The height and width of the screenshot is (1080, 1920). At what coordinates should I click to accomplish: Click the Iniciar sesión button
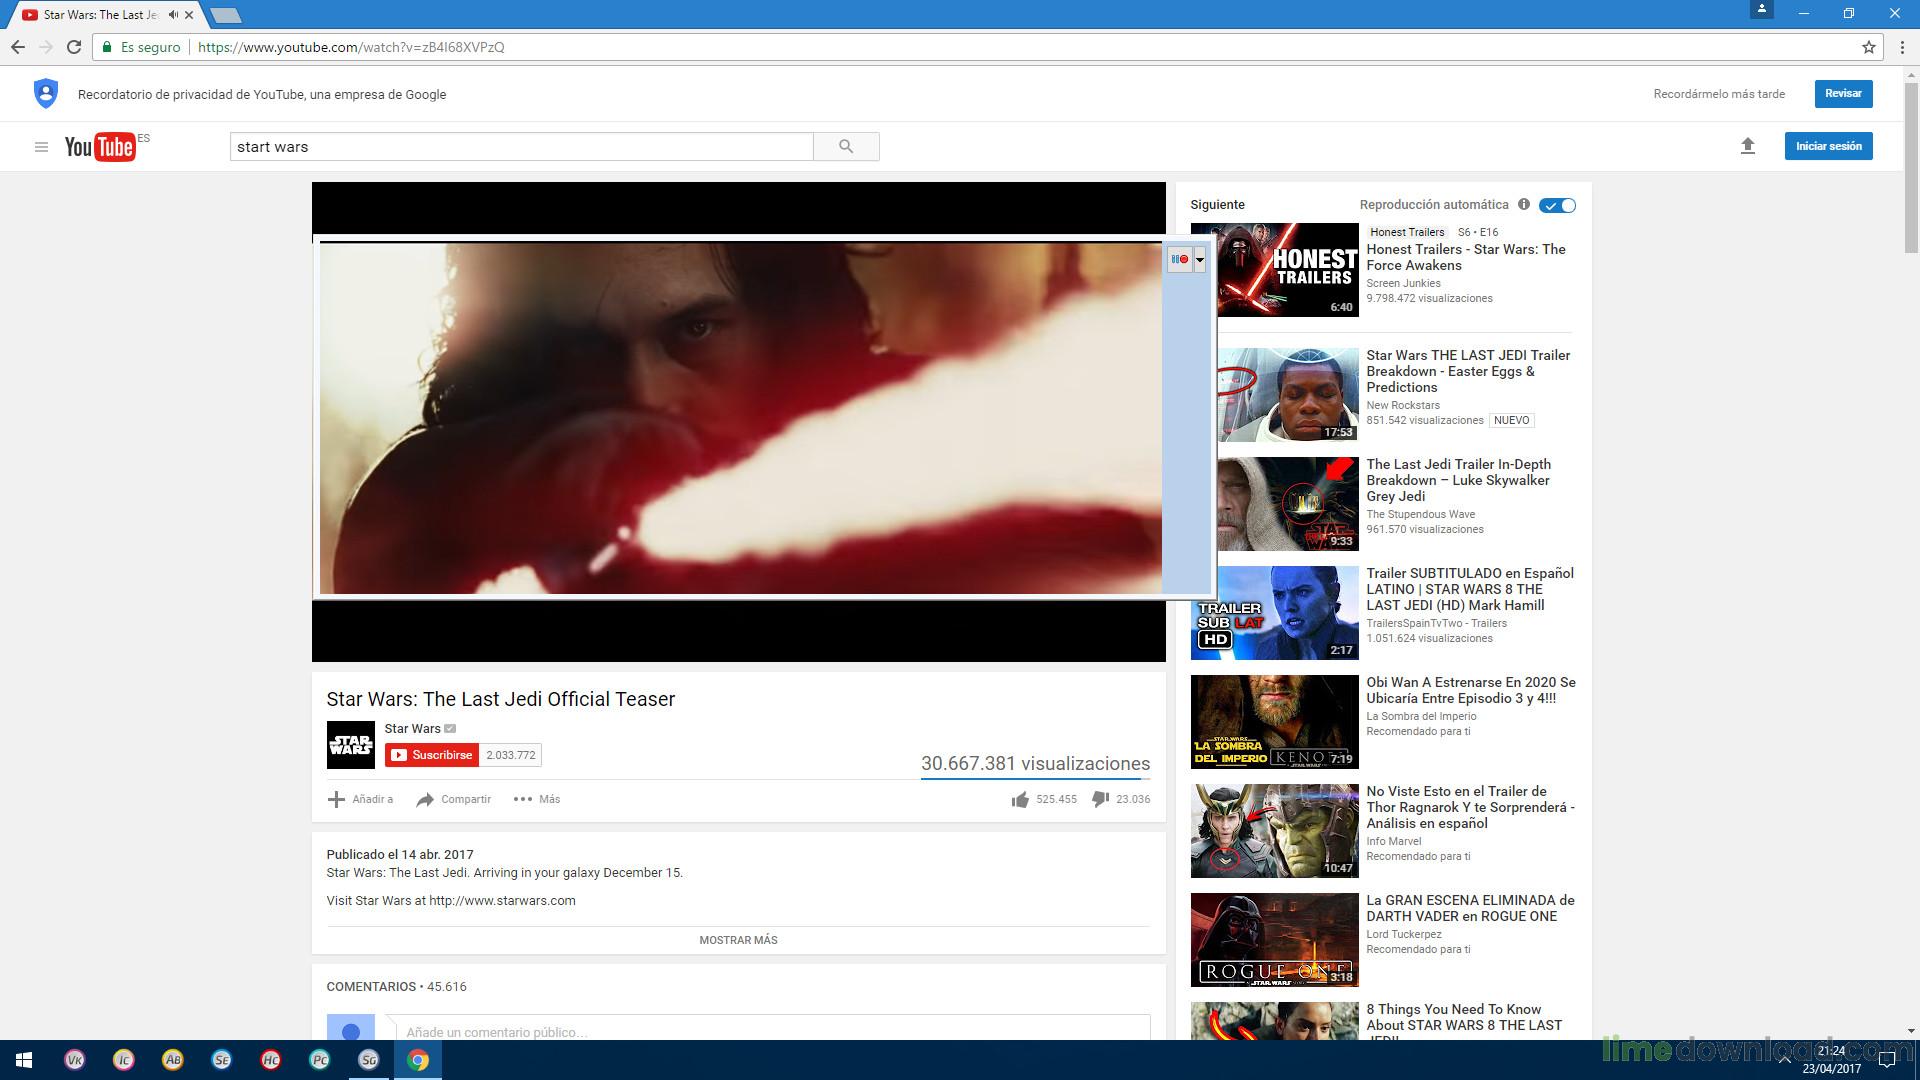[x=1828, y=146]
